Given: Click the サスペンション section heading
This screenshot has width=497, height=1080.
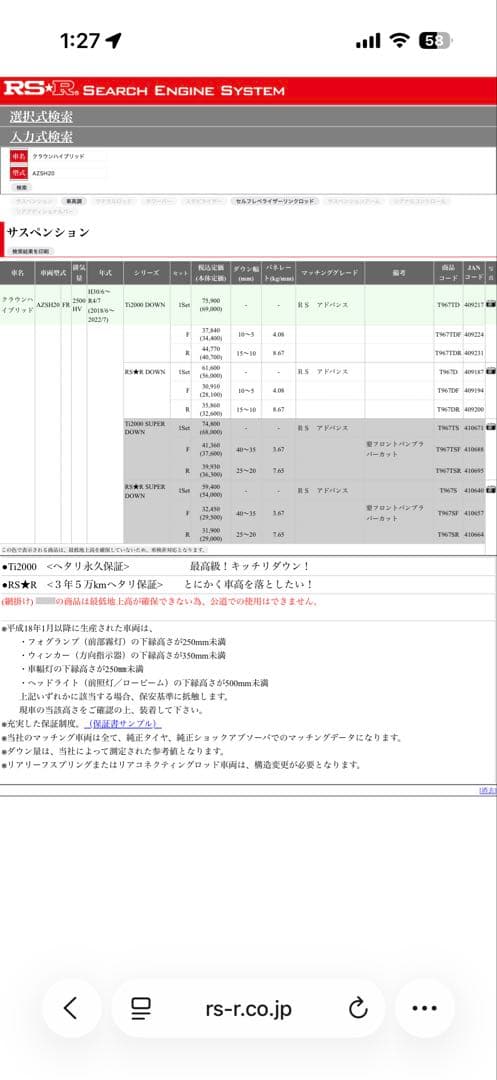Looking at the screenshot, I should (48, 233).
